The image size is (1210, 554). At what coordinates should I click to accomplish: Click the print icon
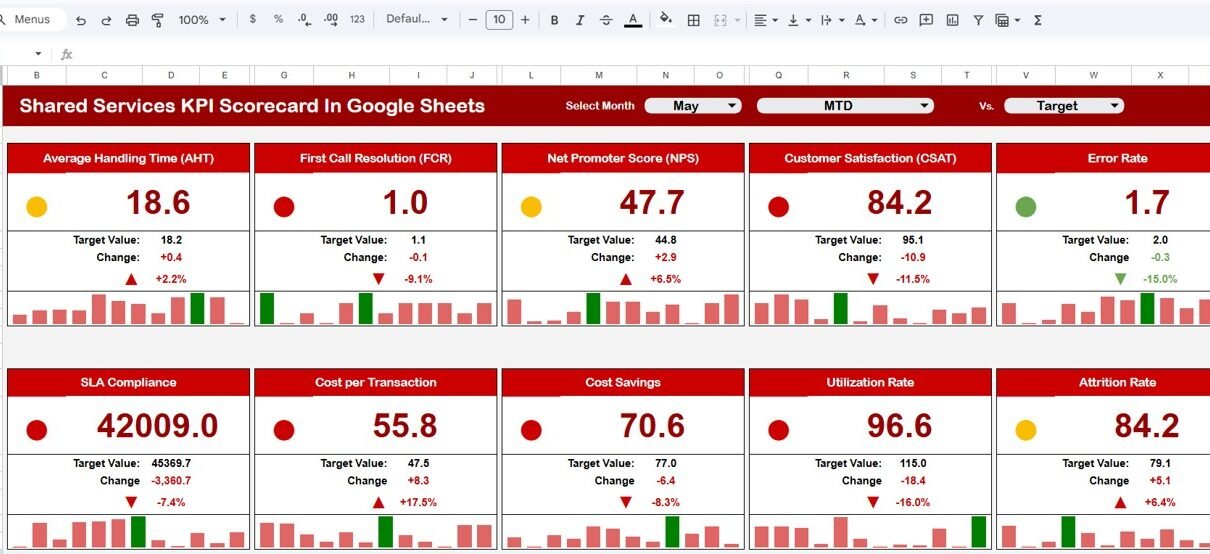coord(132,20)
